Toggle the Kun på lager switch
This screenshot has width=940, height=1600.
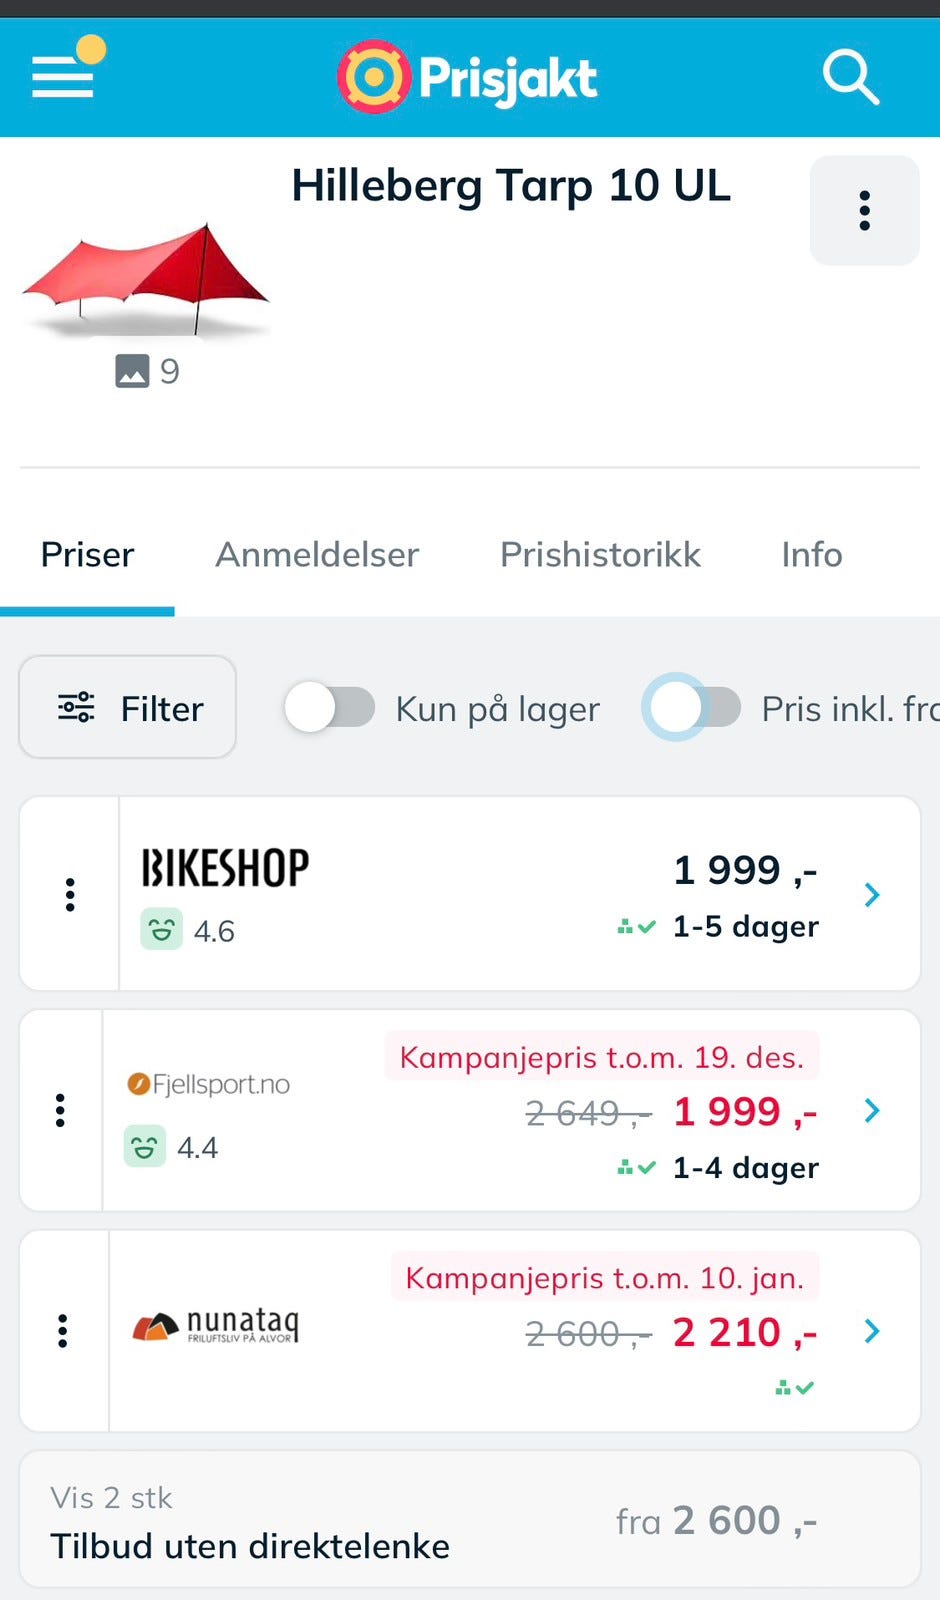click(330, 708)
